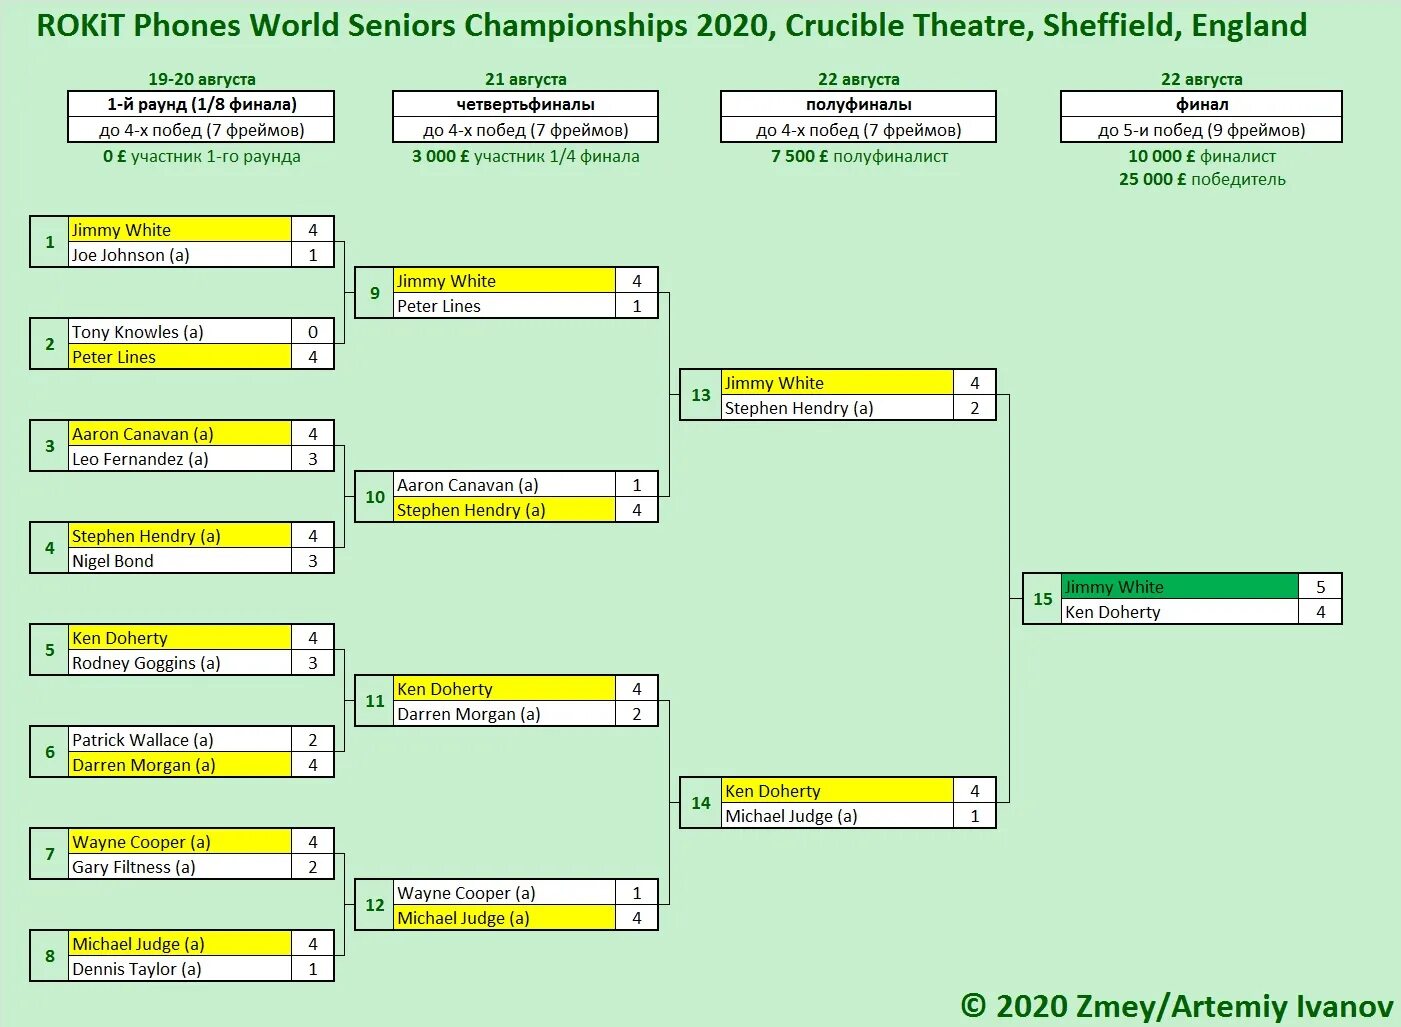Select Nigel Bond in match 4

(180, 561)
